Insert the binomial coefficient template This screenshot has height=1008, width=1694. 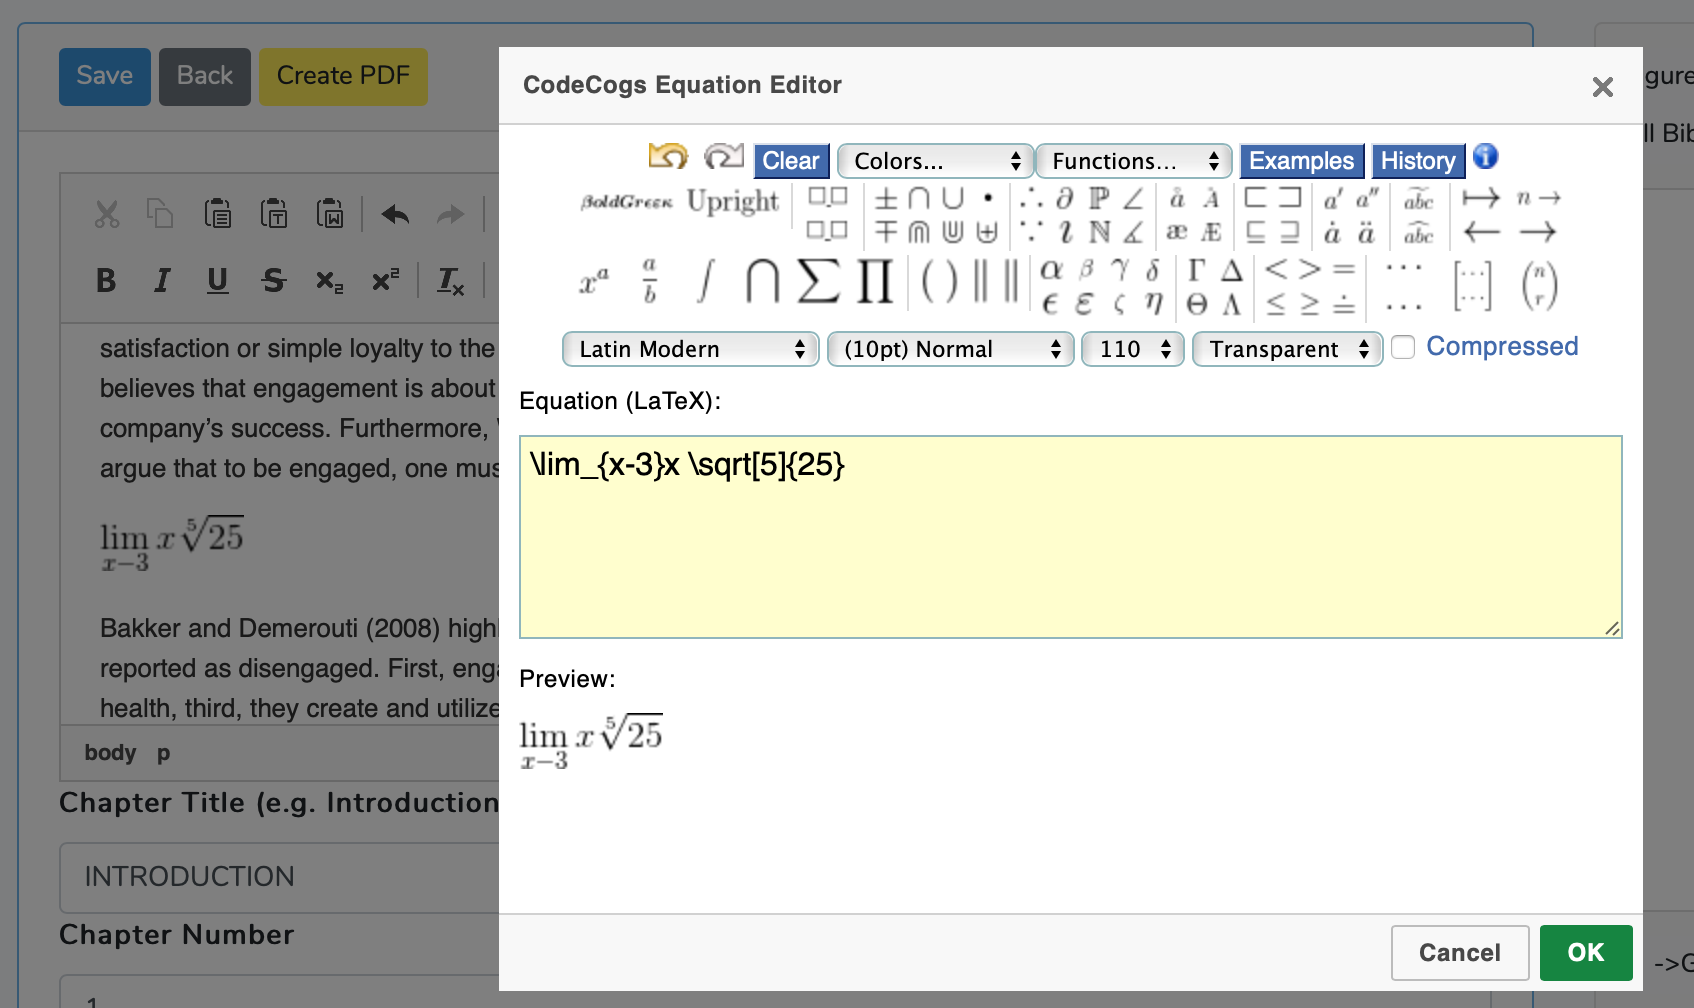(x=1538, y=285)
